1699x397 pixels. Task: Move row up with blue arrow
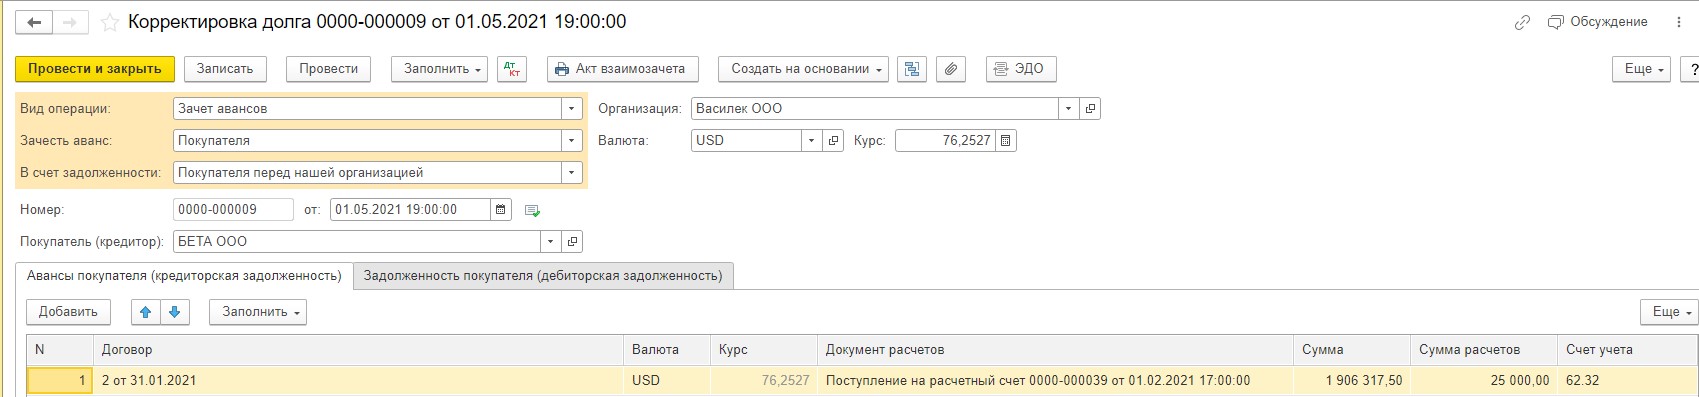[146, 312]
